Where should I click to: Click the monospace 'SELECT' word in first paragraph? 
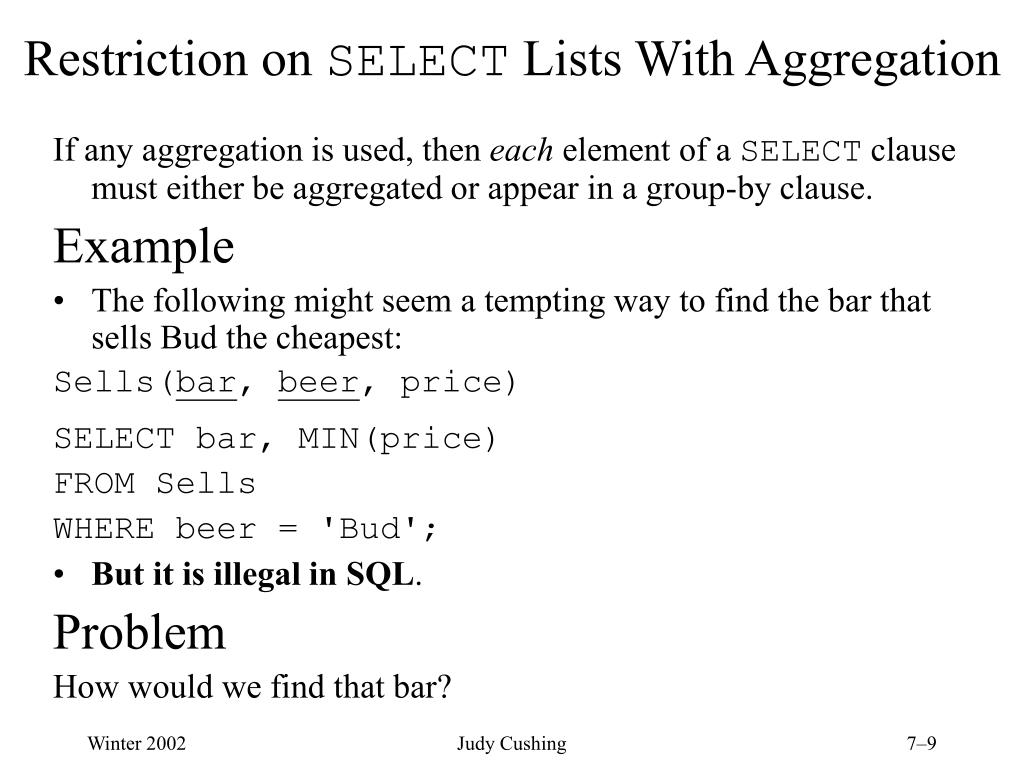[801, 152]
